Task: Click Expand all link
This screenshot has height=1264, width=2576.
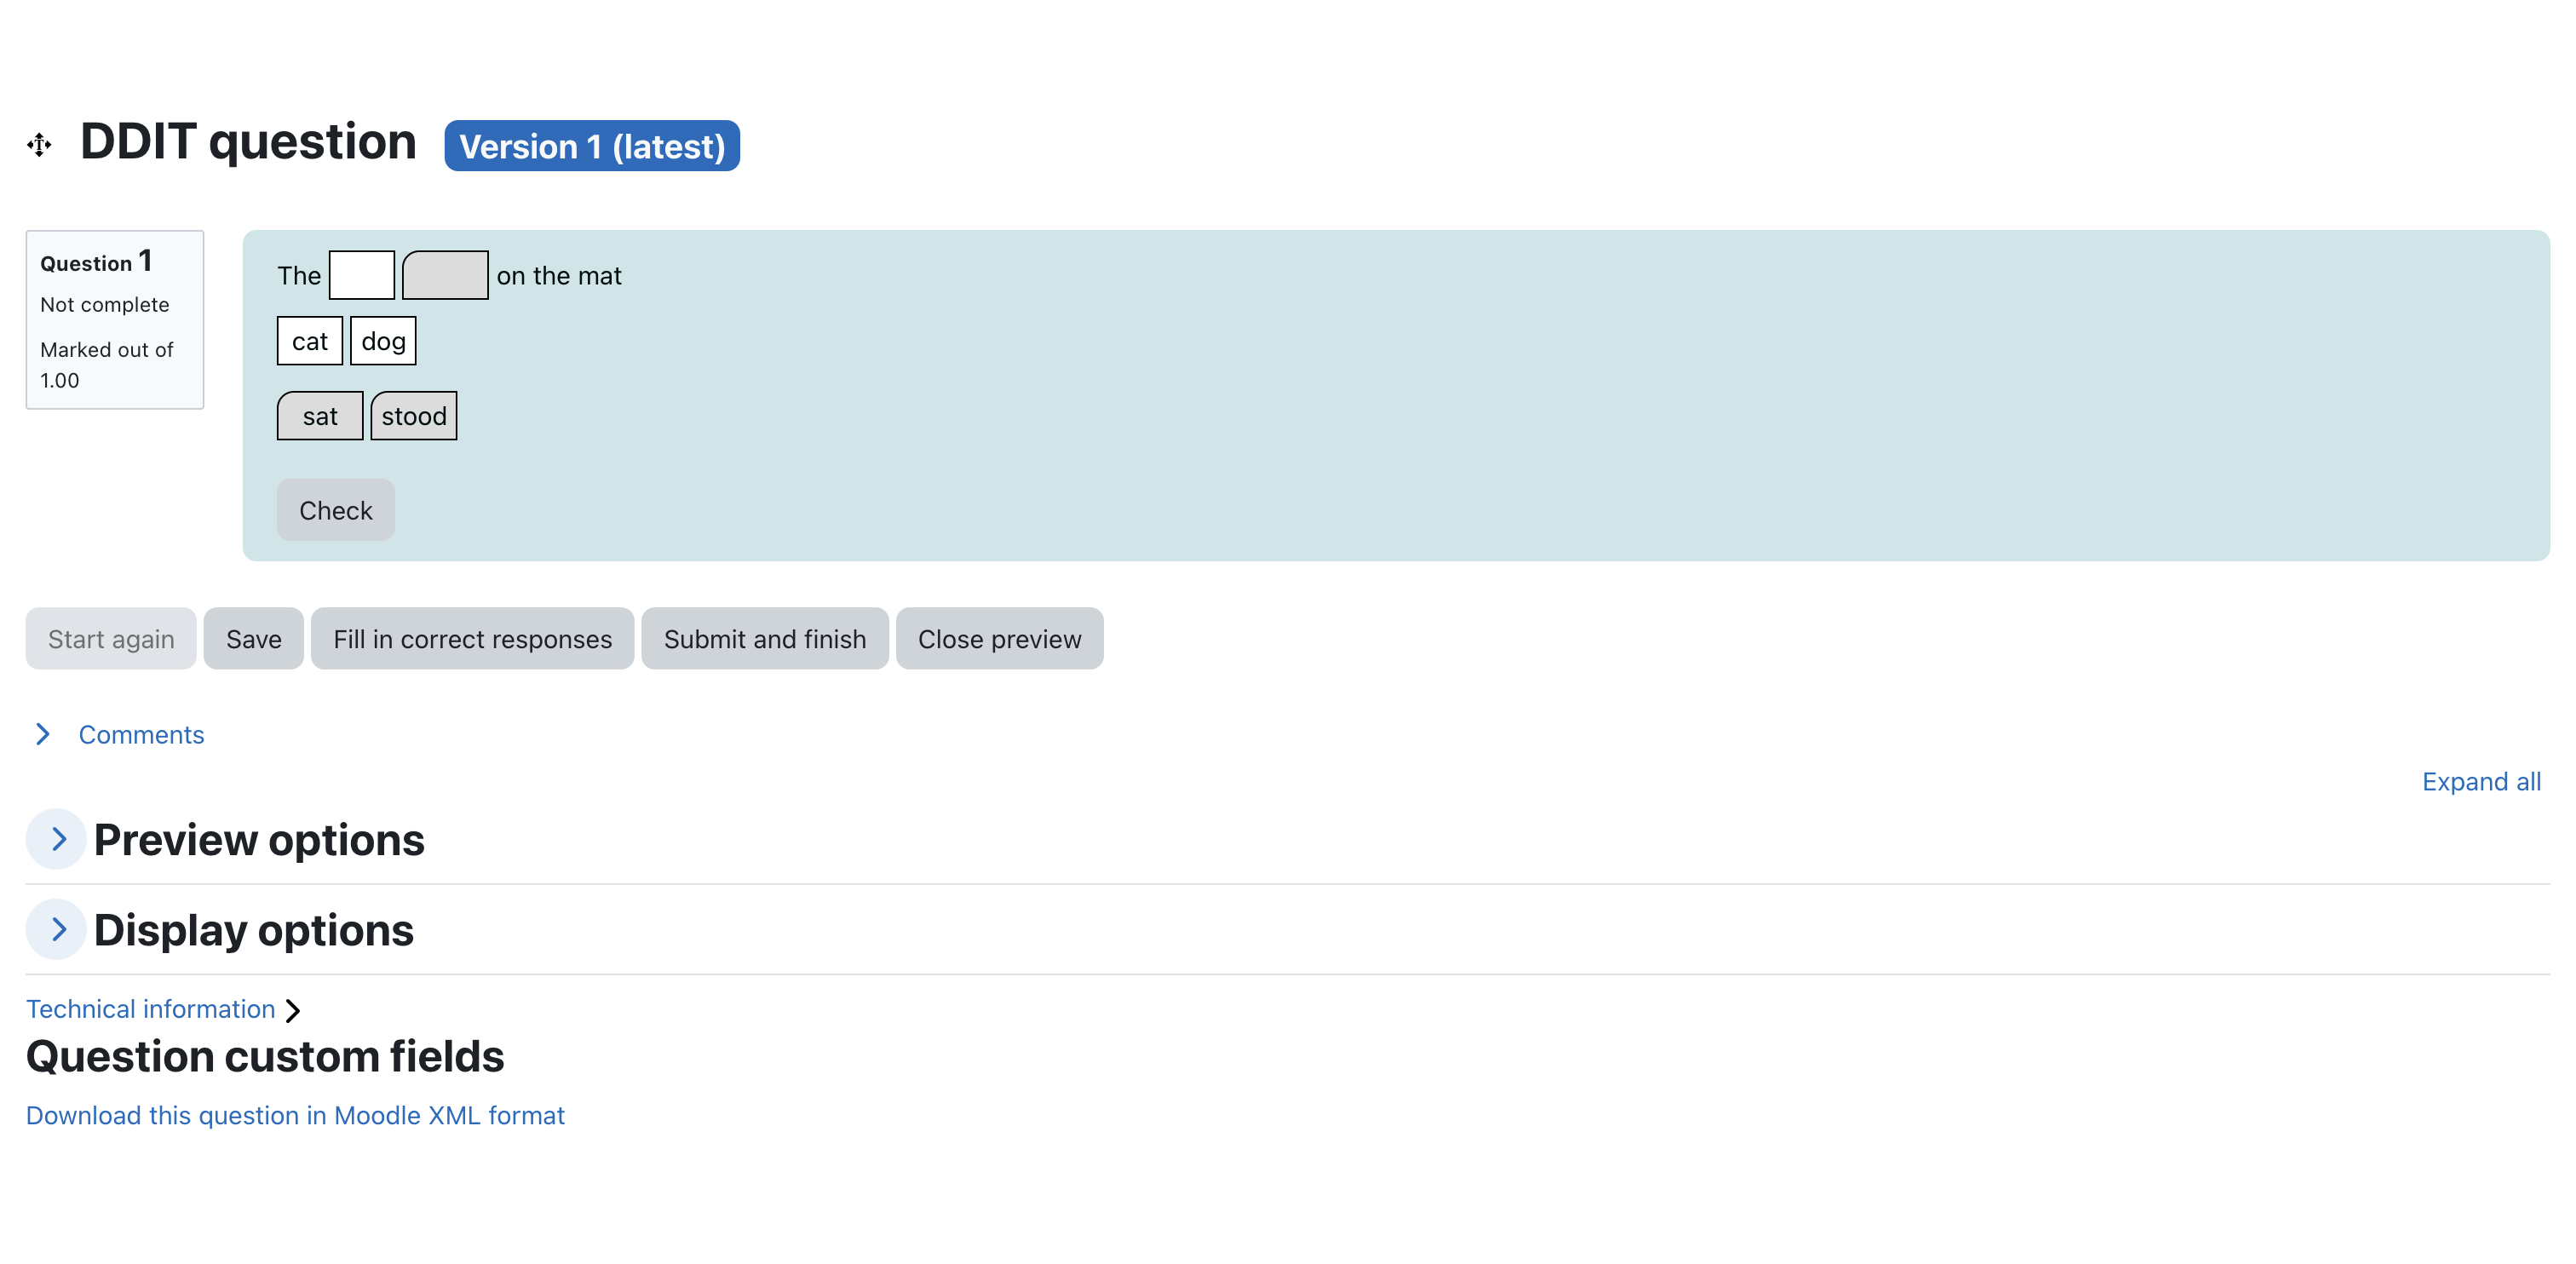Action: tap(2481, 782)
